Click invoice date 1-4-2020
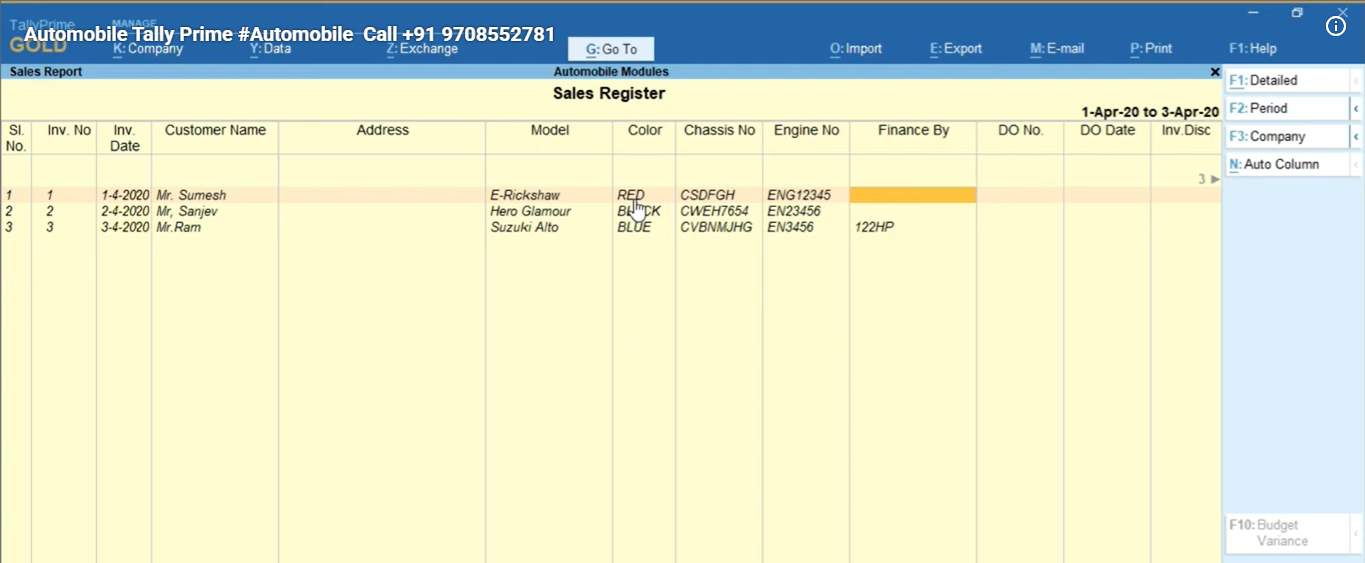Viewport: 1365px width, 563px height. (x=125, y=196)
